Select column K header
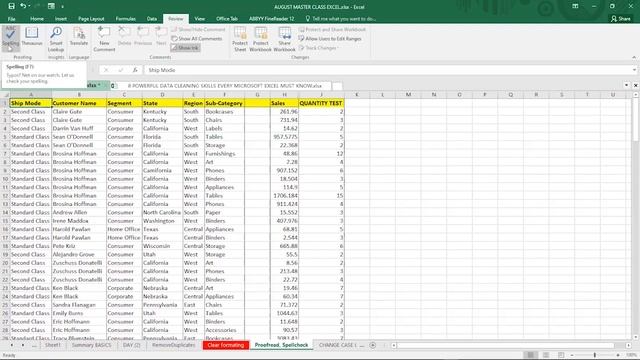 [x=357, y=95]
